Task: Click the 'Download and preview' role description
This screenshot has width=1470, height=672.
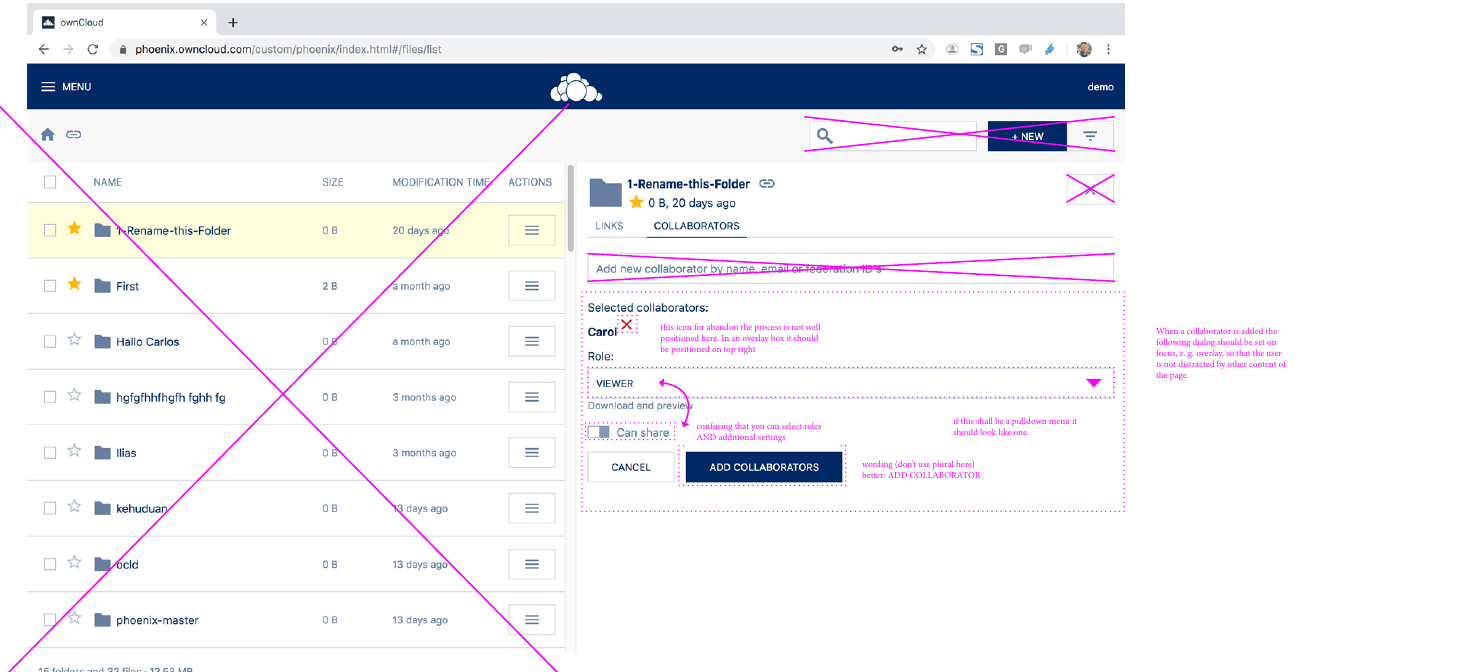Action: pos(640,405)
